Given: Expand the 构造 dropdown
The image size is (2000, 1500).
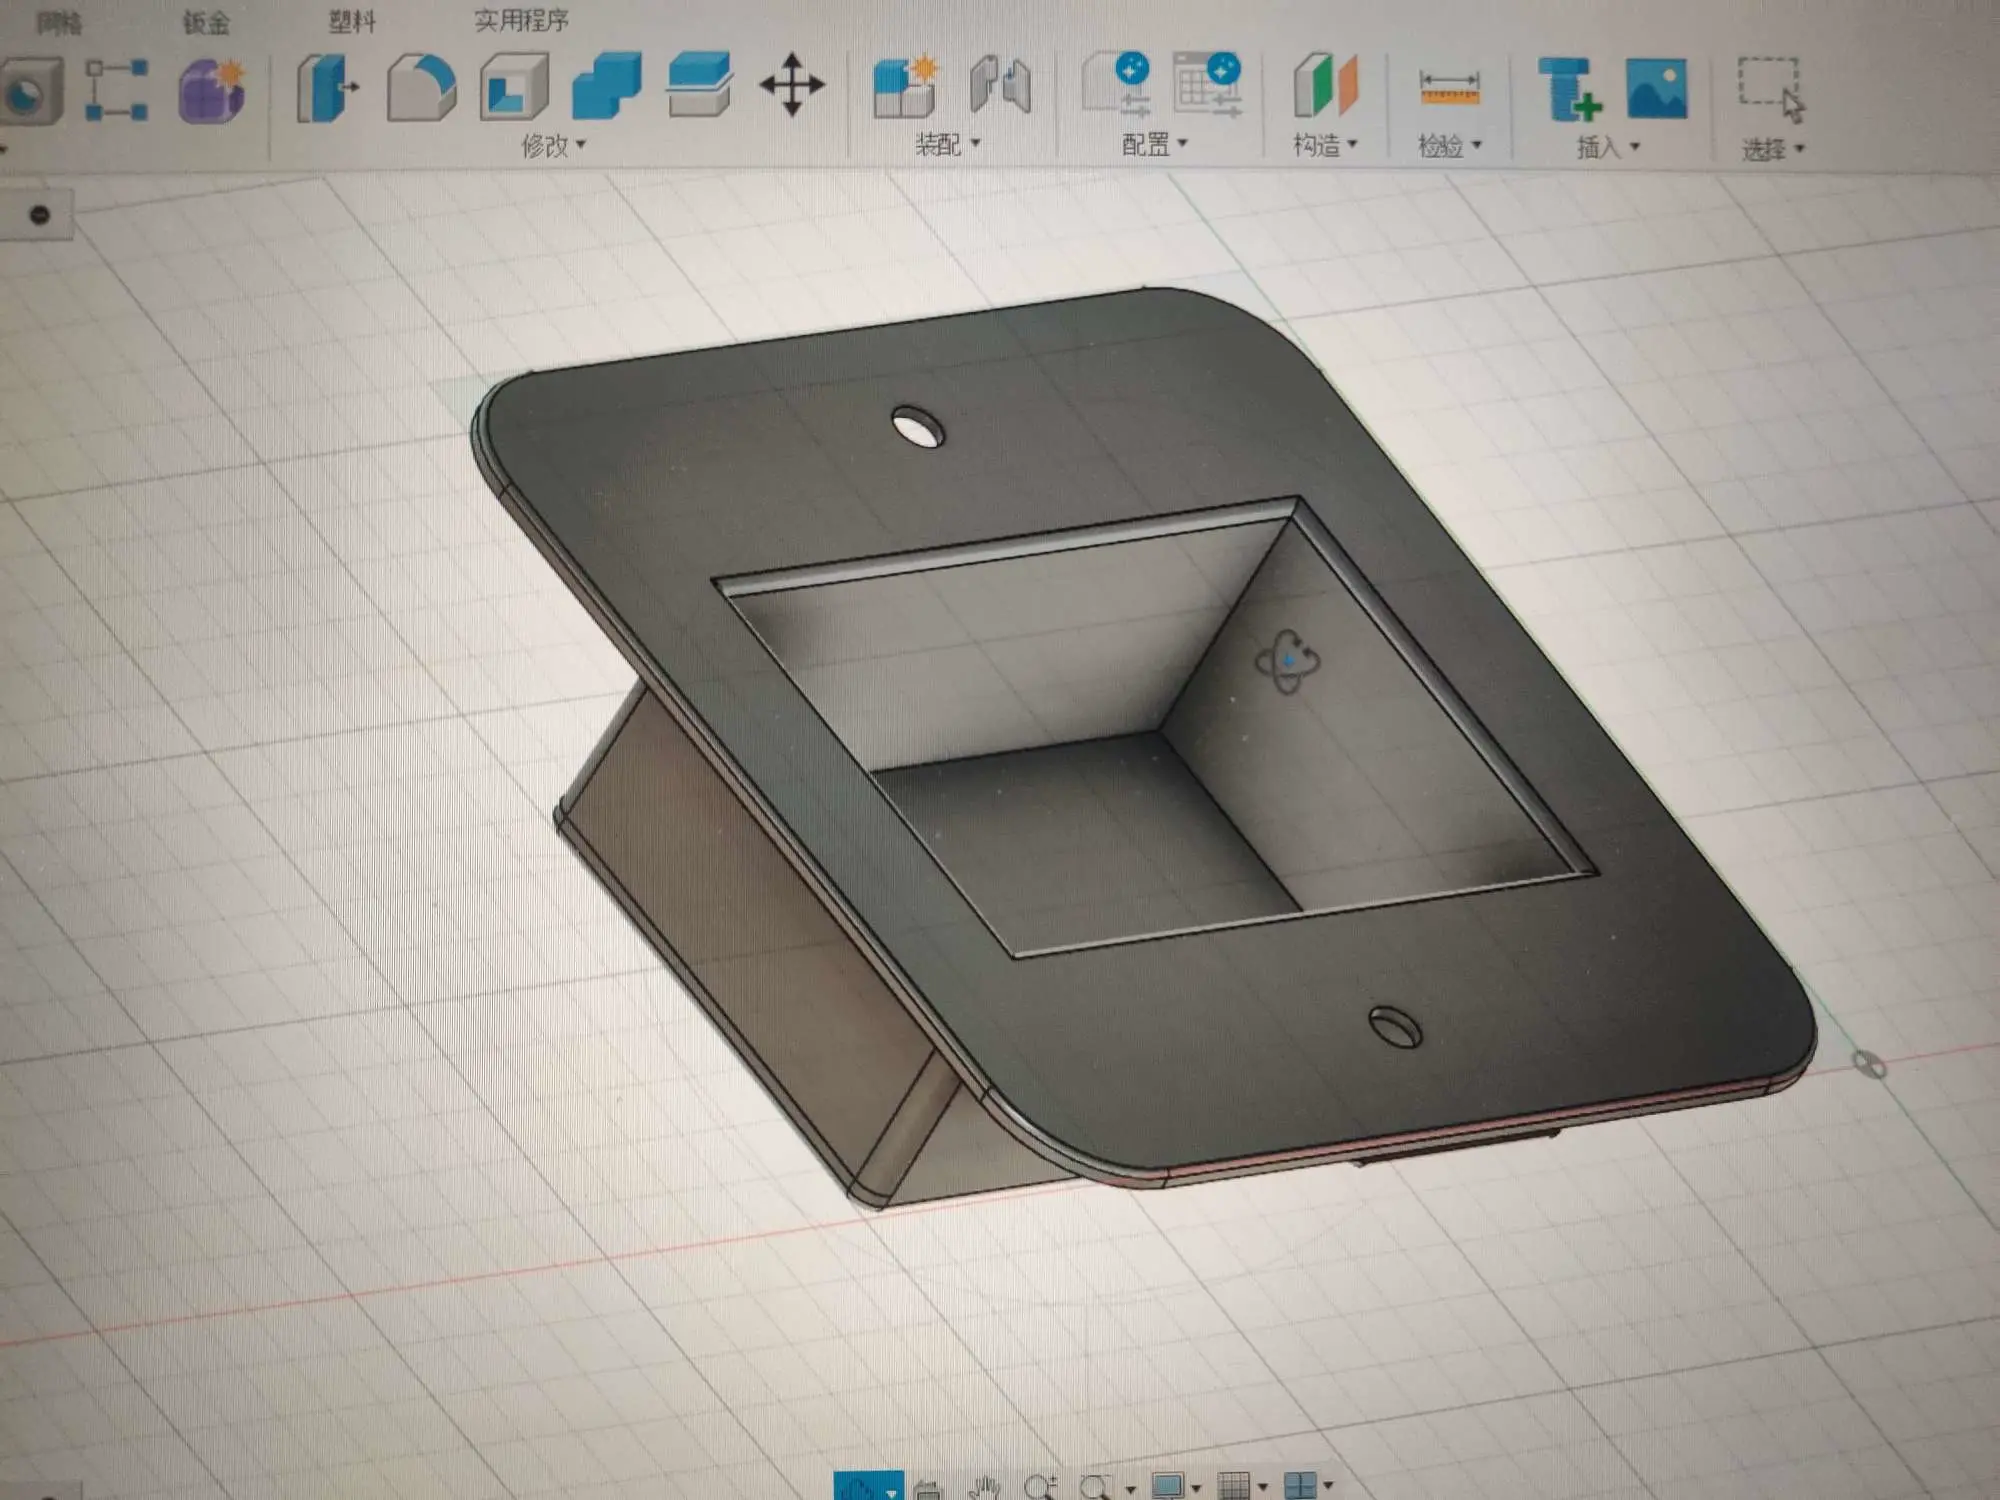Looking at the screenshot, I should [x=1325, y=145].
